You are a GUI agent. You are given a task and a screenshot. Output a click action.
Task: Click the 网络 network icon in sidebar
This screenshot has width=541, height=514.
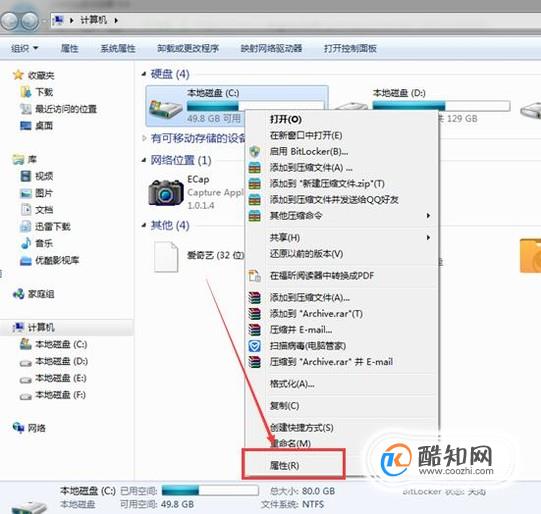click(18, 428)
